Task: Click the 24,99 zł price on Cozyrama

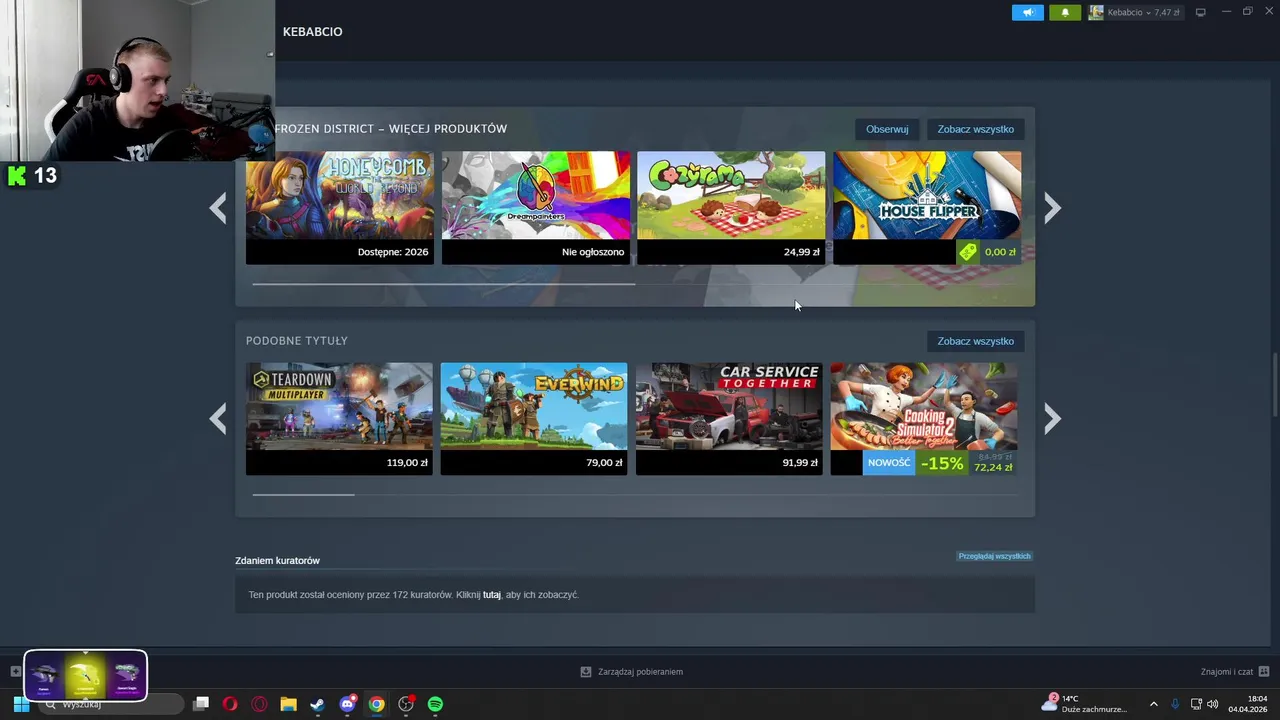Action: 801,252
